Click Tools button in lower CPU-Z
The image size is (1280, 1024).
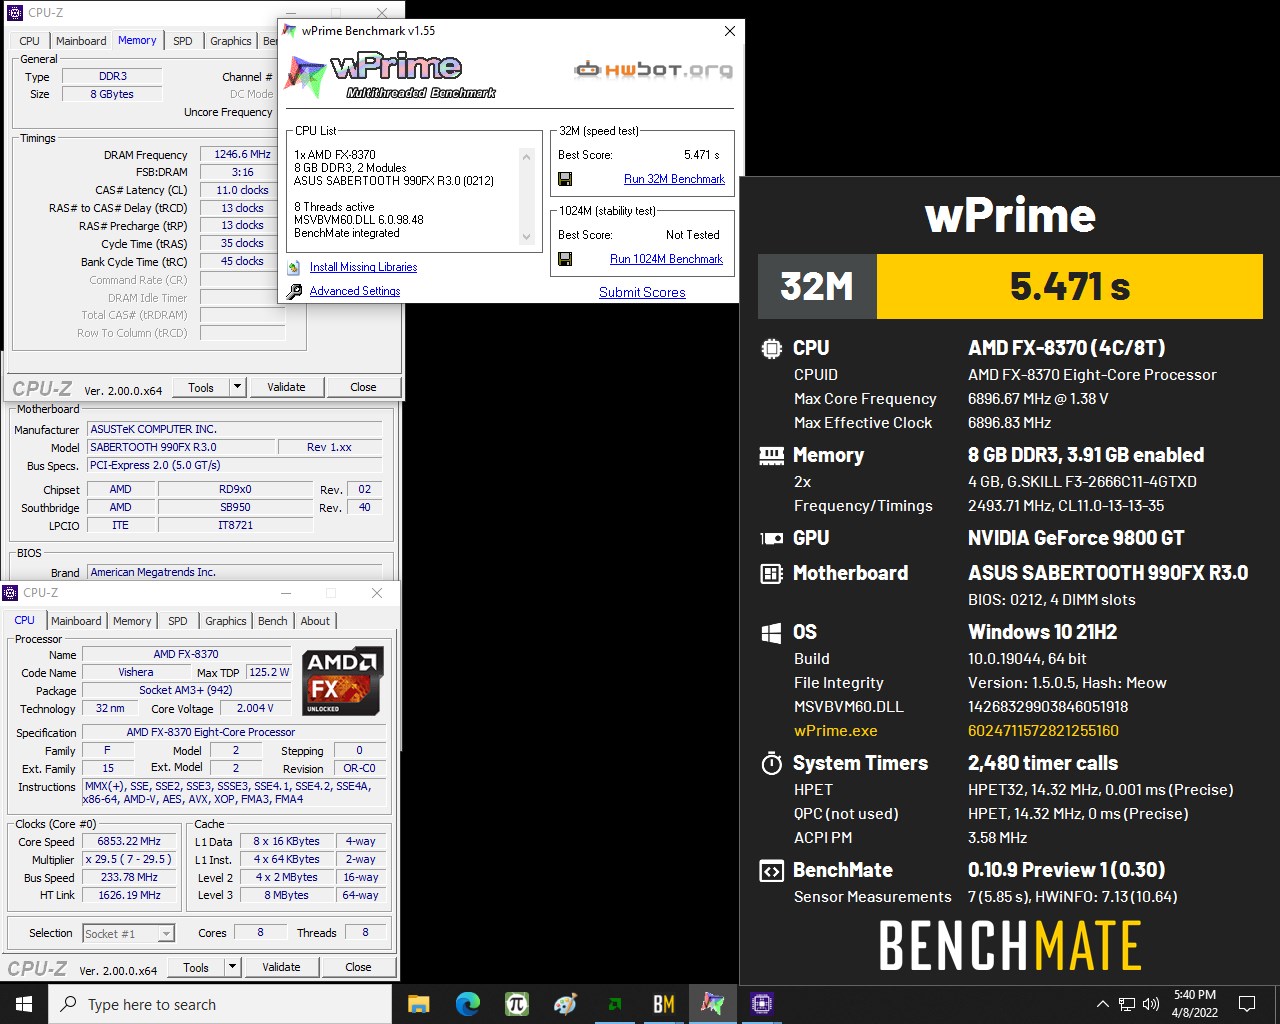[196, 967]
